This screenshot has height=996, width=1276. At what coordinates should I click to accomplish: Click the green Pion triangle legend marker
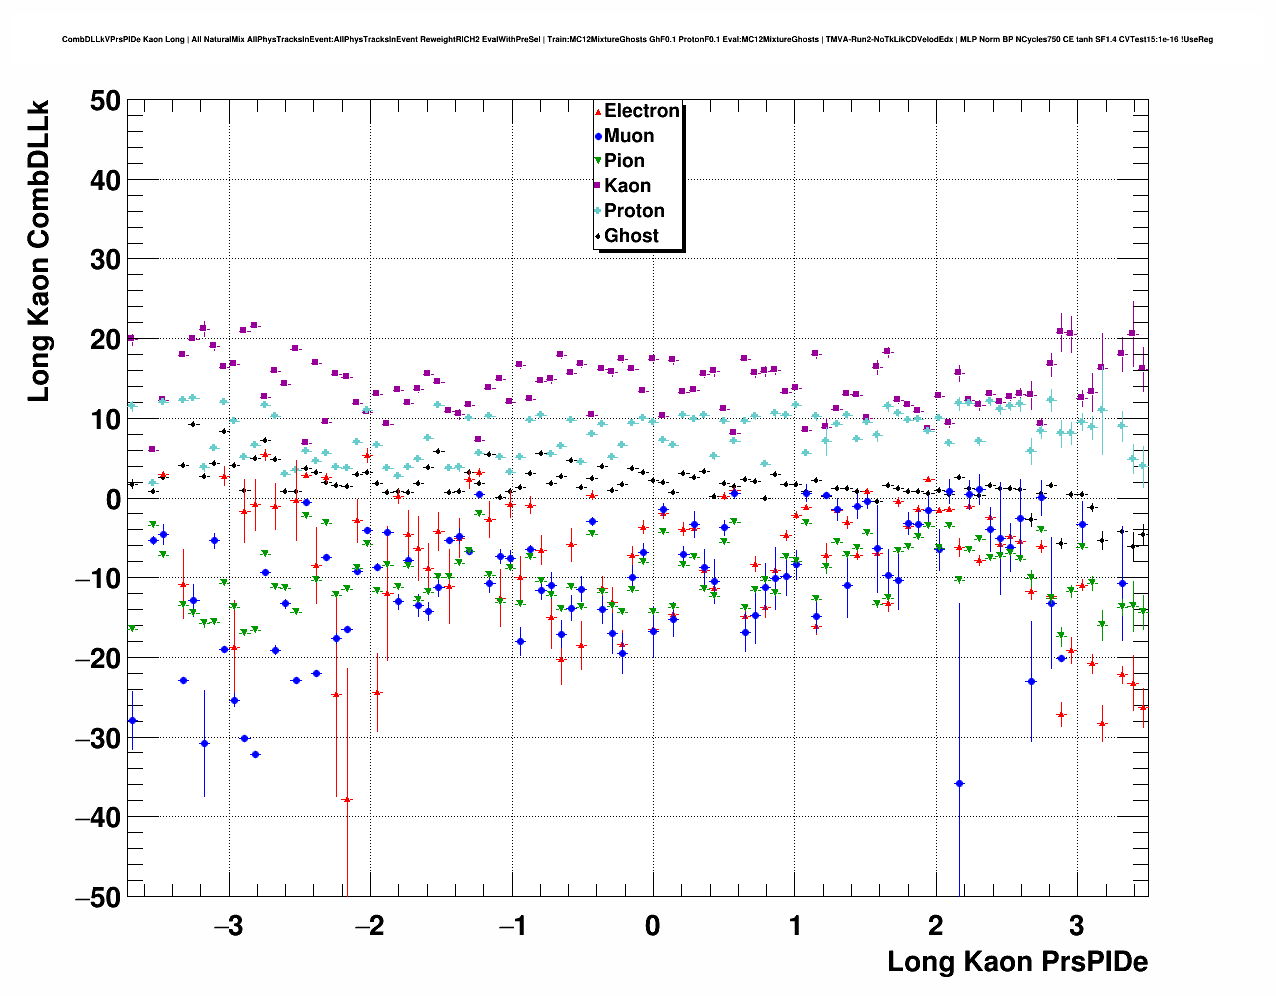click(598, 161)
